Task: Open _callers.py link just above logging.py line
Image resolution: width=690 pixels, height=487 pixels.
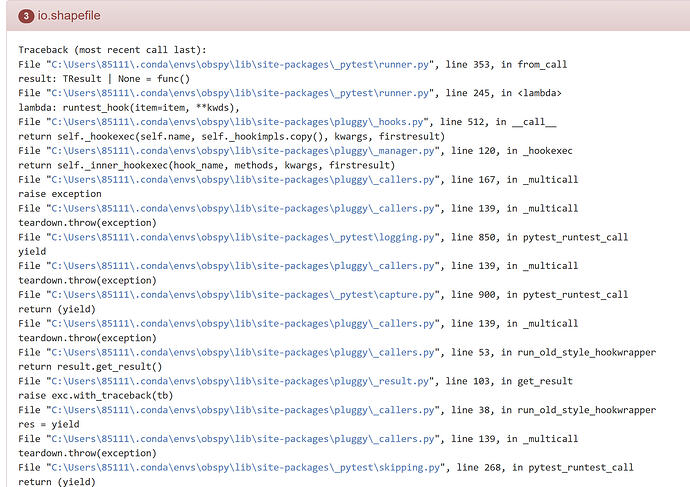Action: coord(240,209)
